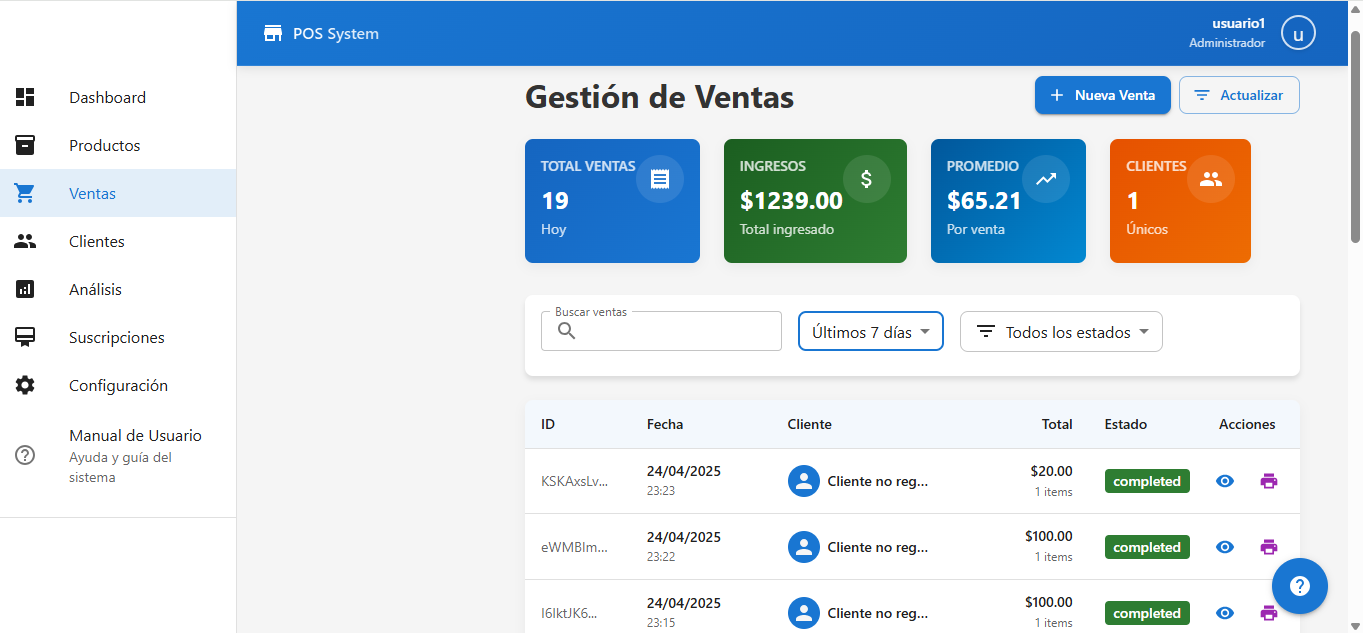View details of the KSKAxsLv sale
The height and width of the screenshot is (633, 1363).
[1225, 481]
